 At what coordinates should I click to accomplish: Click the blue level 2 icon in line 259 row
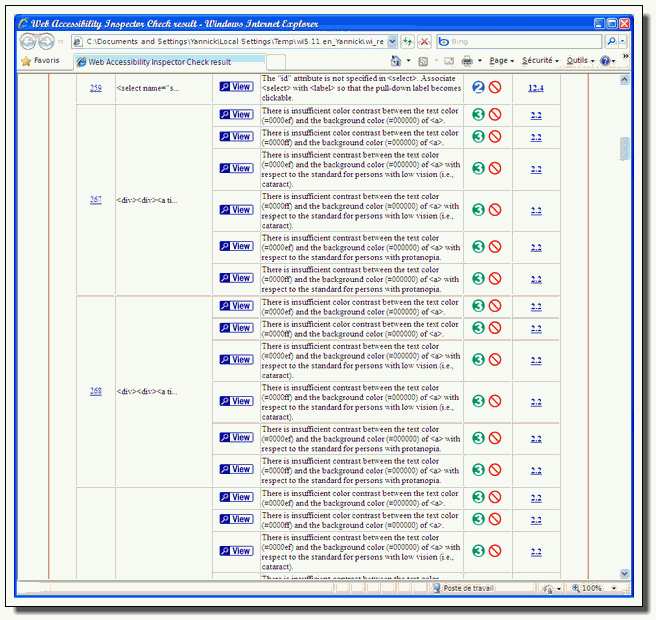click(x=478, y=87)
